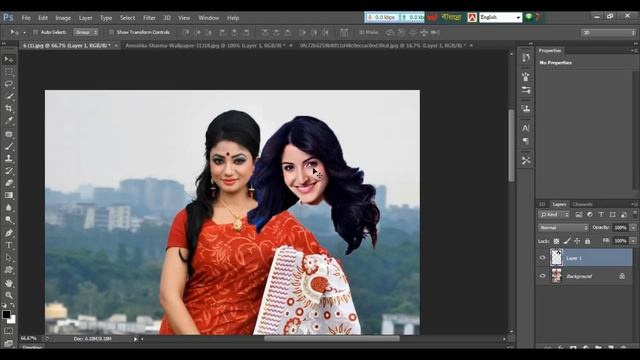640x360 pixels.
Task: Switch to the Anushka Sharma Wallpaper document tab
Action: tap(205, 45)
